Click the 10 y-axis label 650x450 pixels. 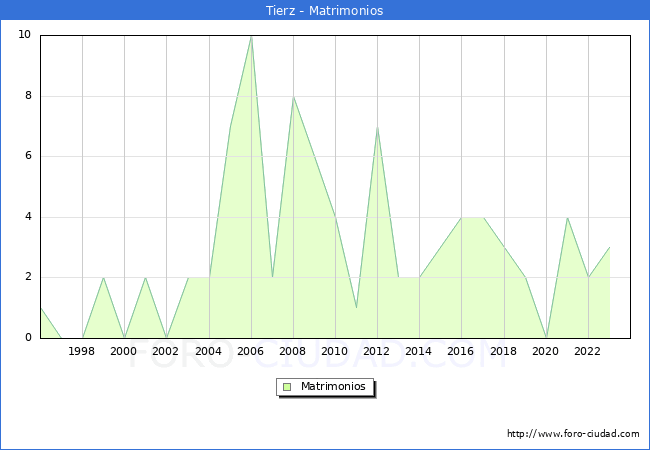tap(24, 35)
